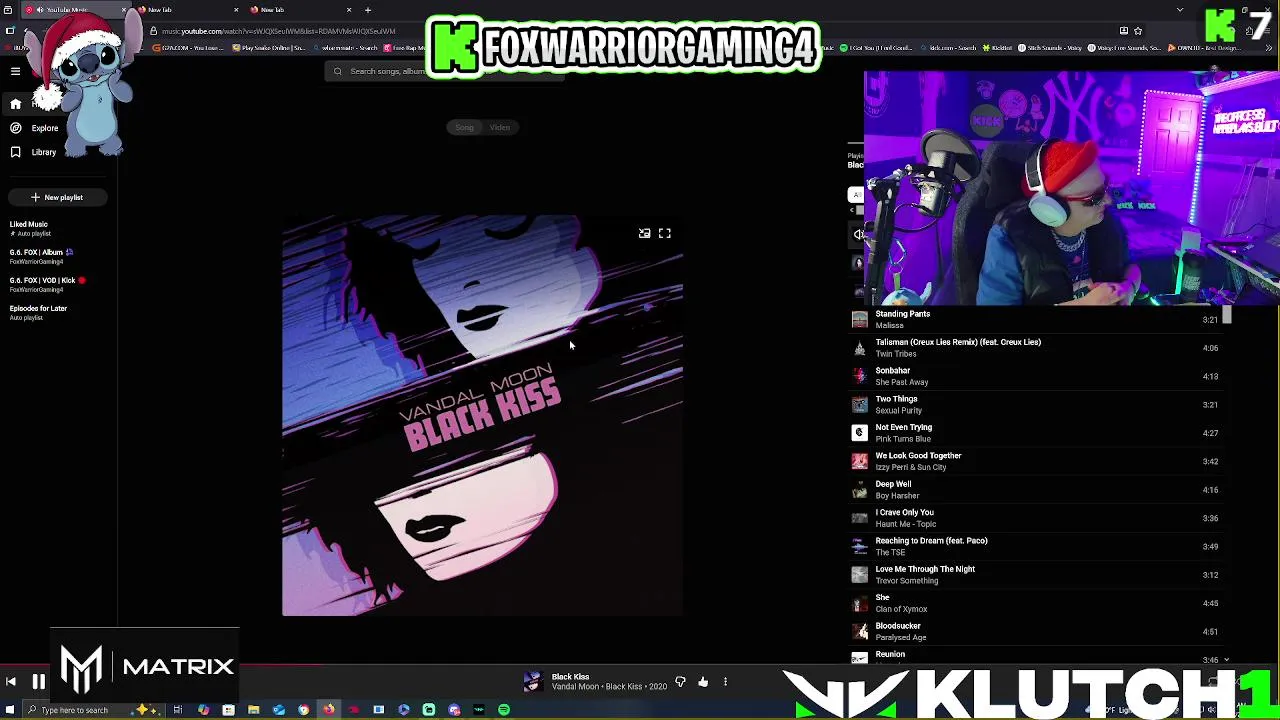Switch to Song mode

click(464, 127)
